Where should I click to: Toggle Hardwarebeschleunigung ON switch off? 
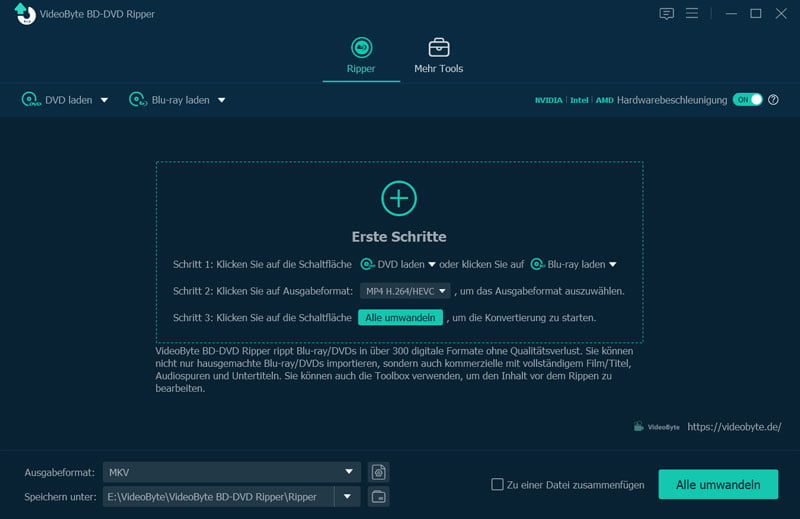747,100
